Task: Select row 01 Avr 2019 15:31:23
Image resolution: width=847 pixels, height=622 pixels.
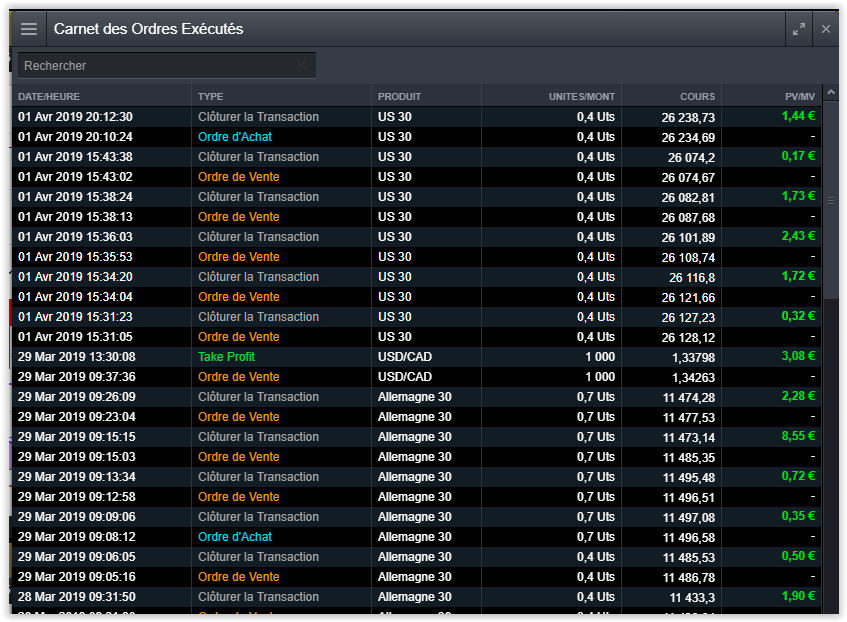Action: click(x=416, y=317)
